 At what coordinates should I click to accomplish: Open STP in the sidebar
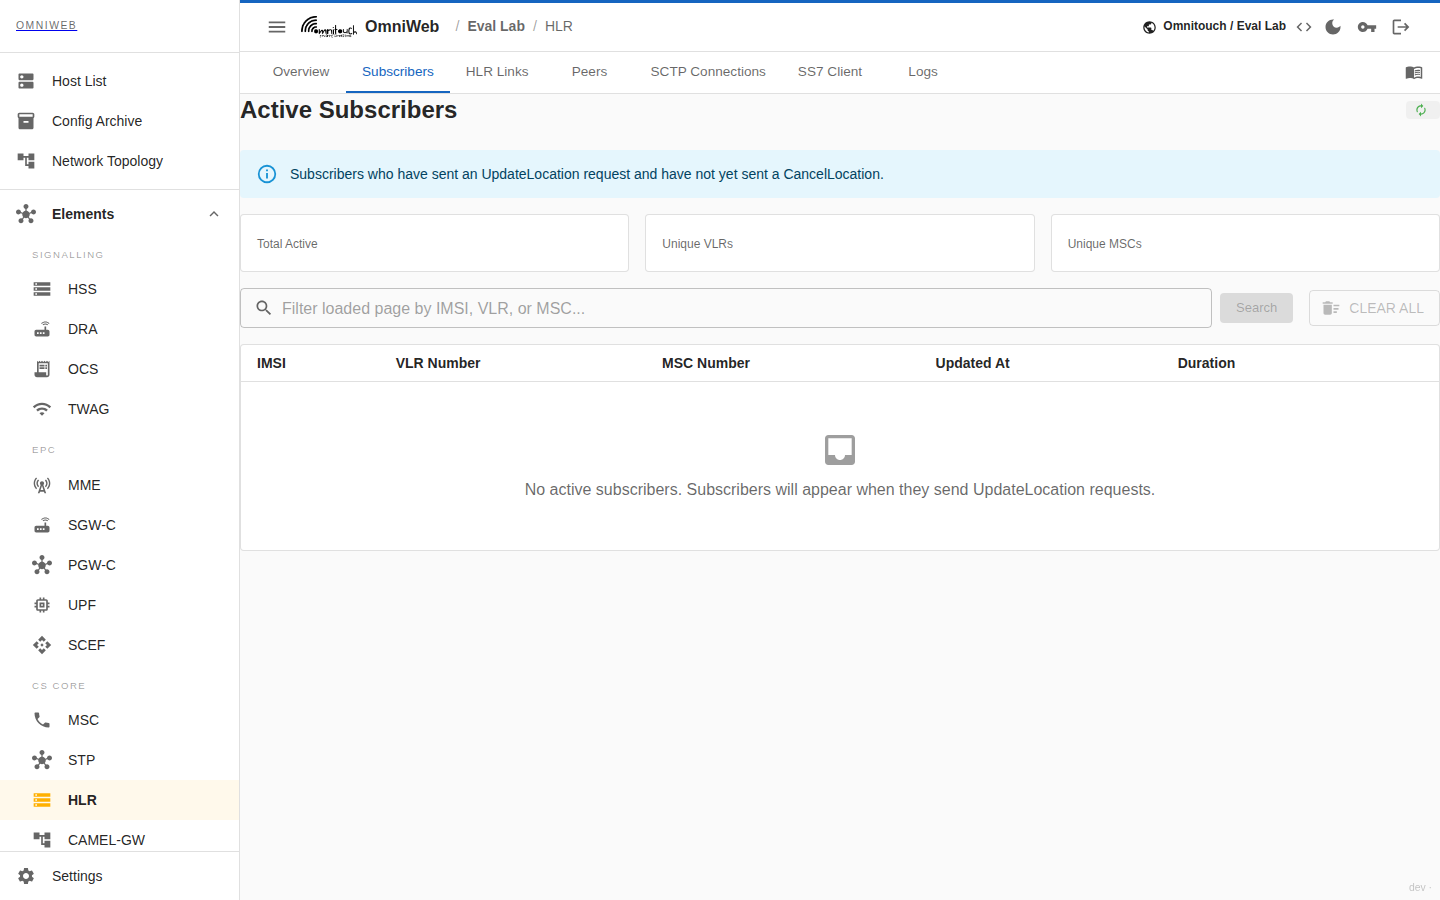(x=120, y=760)
